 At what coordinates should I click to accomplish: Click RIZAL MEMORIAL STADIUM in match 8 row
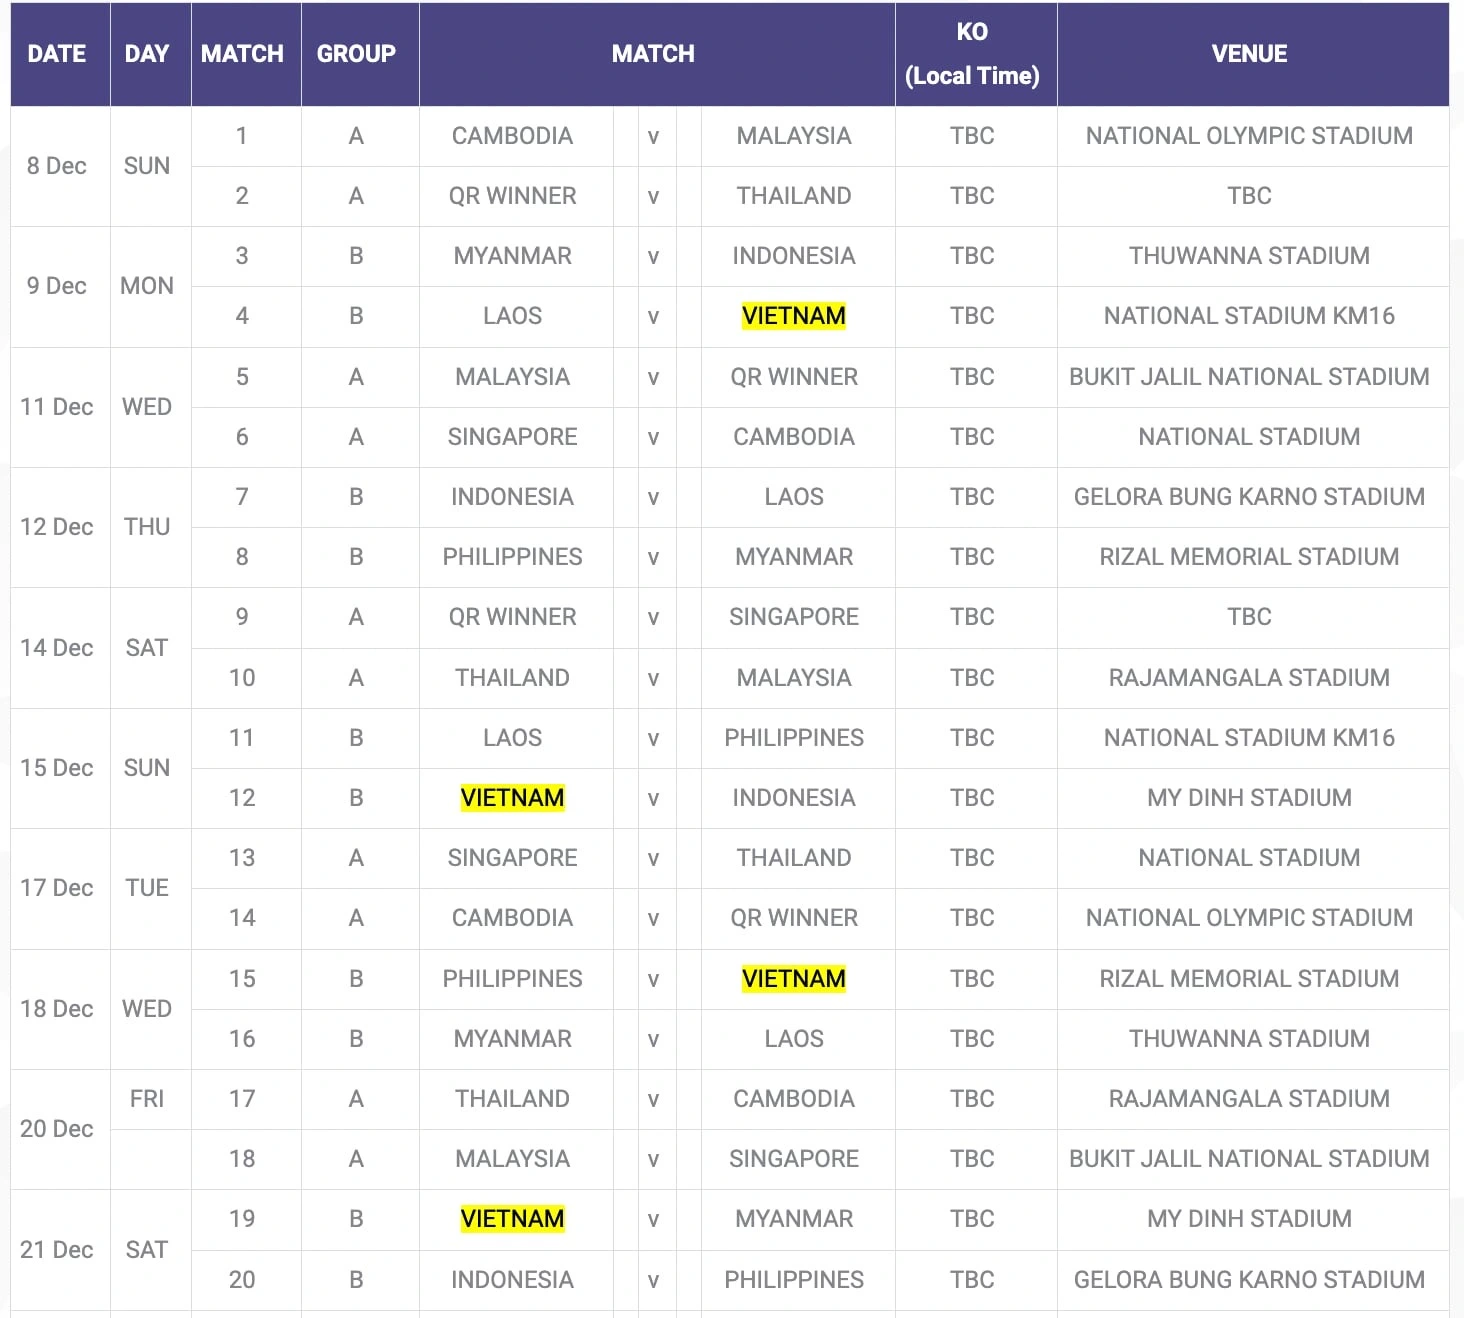[x=1250, y=557]
